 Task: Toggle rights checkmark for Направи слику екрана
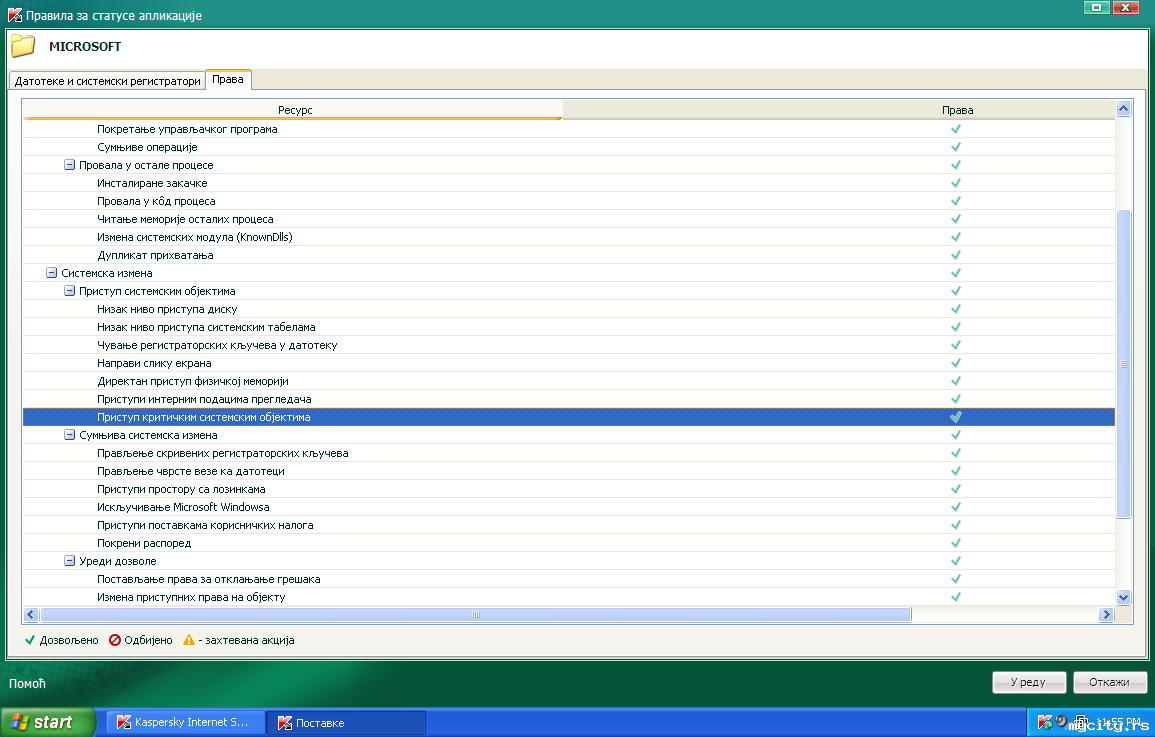pyautogui.click(x=956, y=363)
